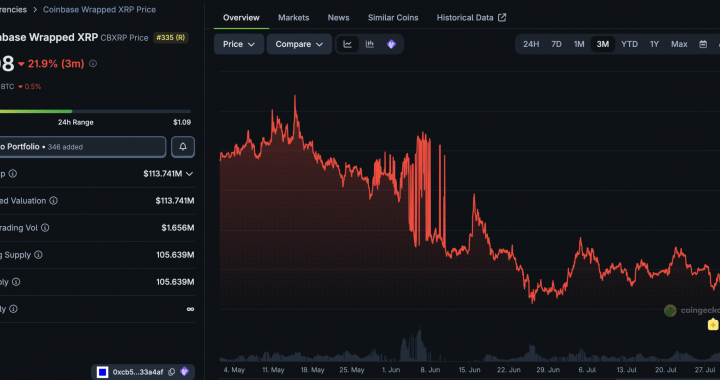Click the price alert bell icon
This screenshot has height=380, width=720.
[183, 147]
